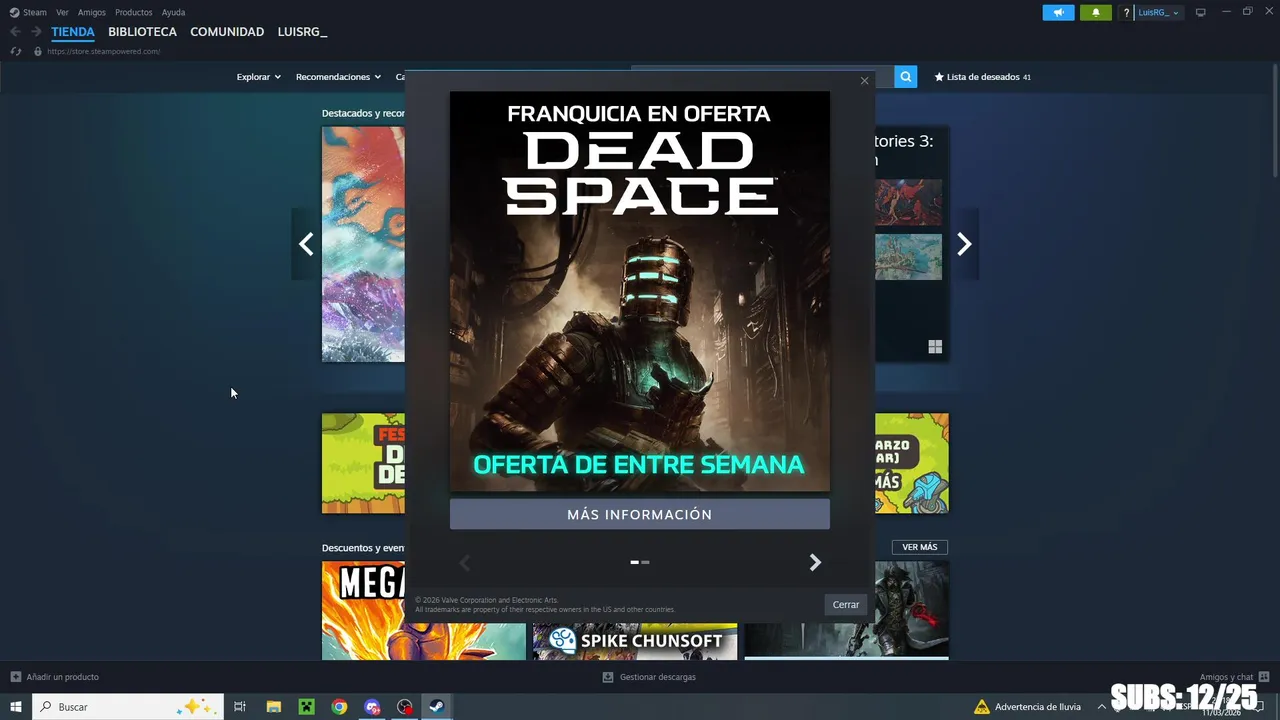Image resolution: width=1280 pixels, height=720 pixels.
Task: Show hidden system tray icons chevron
Action: (1102, 707)
